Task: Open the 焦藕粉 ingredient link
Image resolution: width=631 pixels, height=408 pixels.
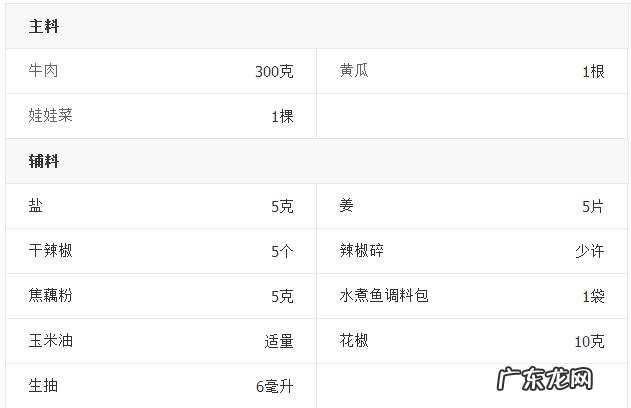Action: [51, 295]
